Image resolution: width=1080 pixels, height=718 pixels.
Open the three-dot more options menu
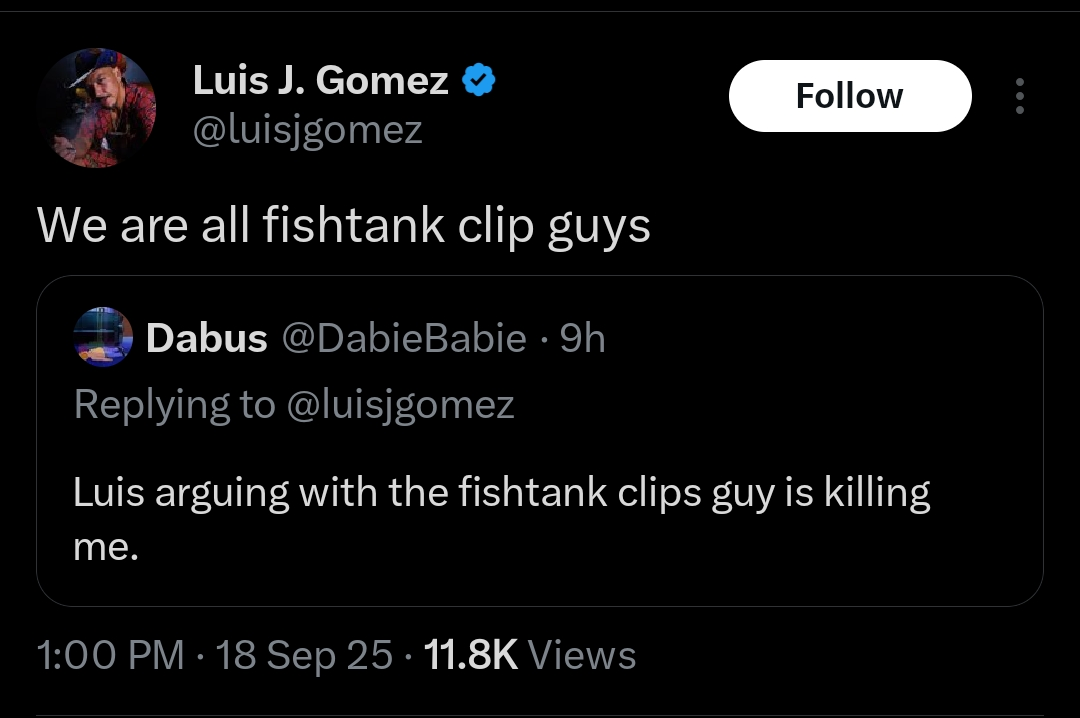pyautogui.click(x=1019, y=96)
